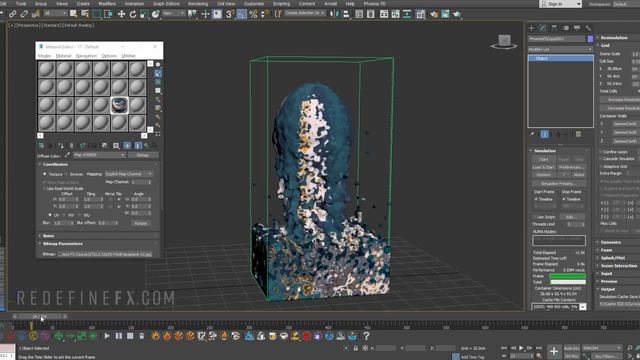This screenshot has width=640, height=360.
Task: Toggle Use Script checkbox in Simulation
Action: 534,217
